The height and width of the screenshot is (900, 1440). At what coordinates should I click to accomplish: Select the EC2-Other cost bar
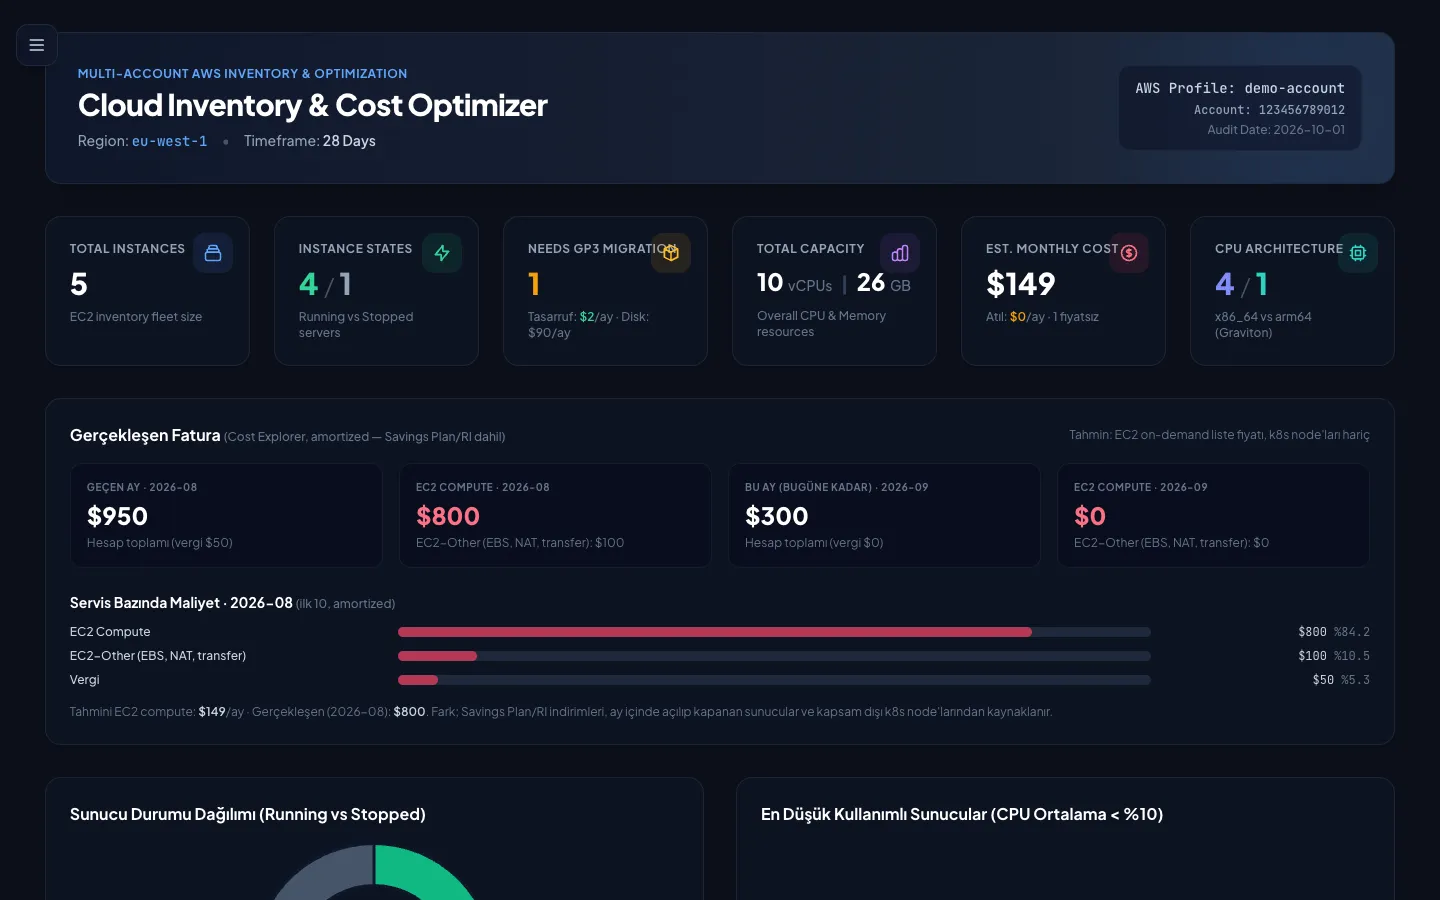774,656
